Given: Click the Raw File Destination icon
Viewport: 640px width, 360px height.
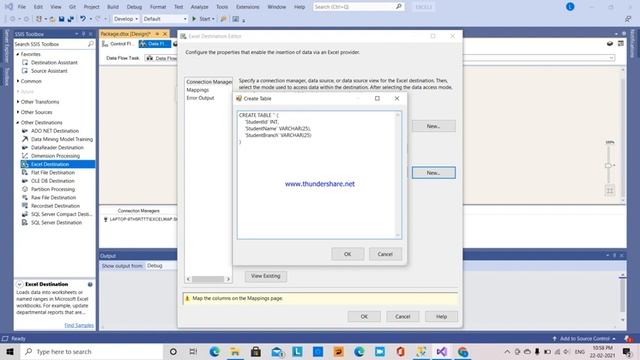Looking at the screenshot, I should [x=25, y=198].
